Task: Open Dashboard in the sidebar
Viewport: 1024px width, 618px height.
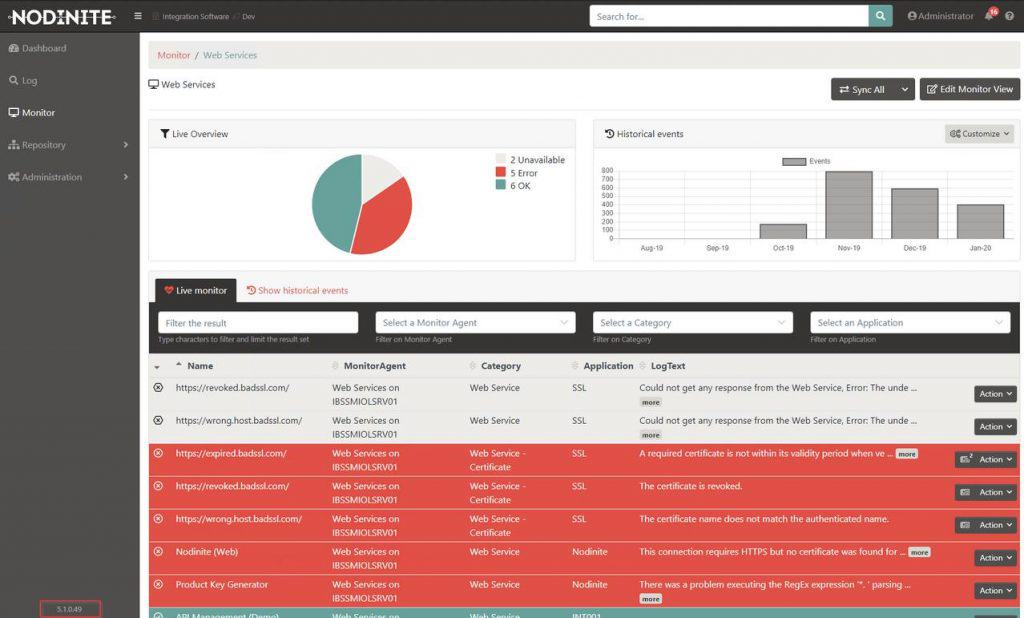Action: 38,48
